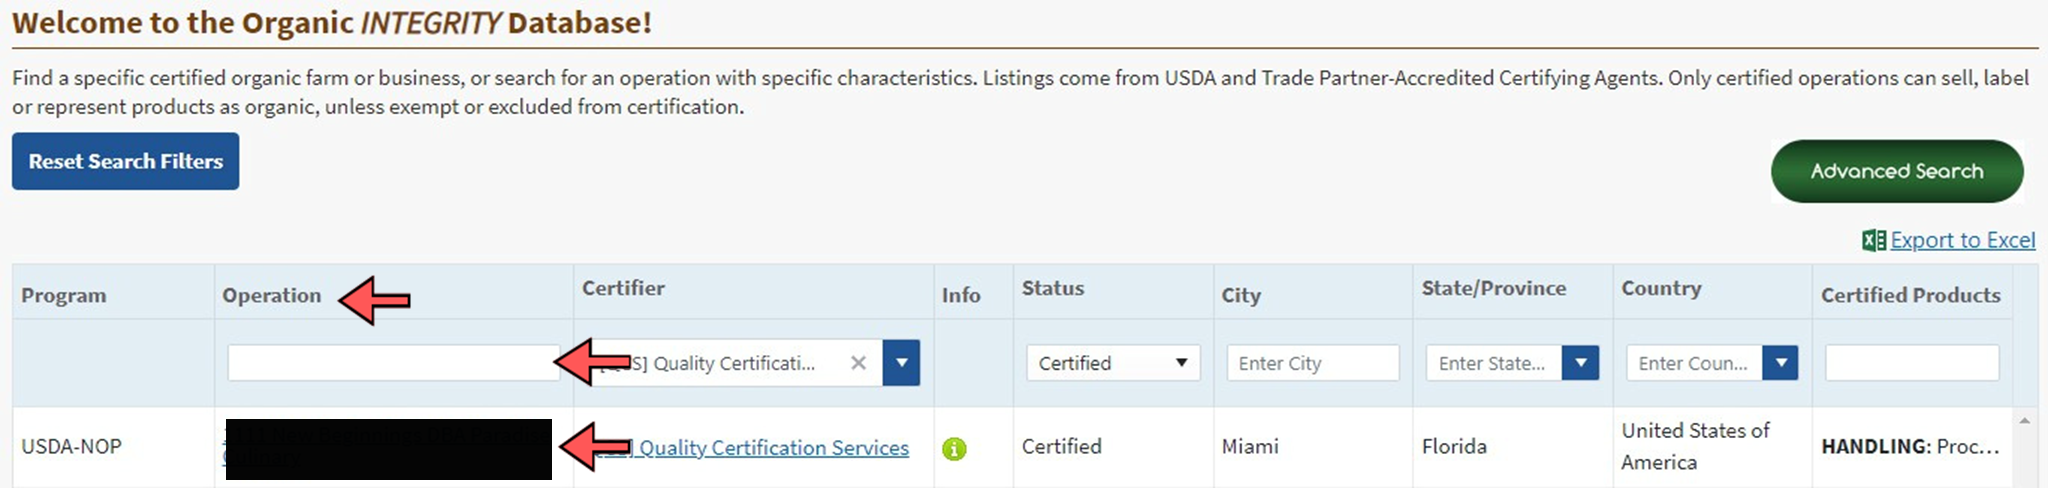Screen dimensions: 2048x488
Task: Click the Enter Country text field
Action: click(x=1694, y=363)
